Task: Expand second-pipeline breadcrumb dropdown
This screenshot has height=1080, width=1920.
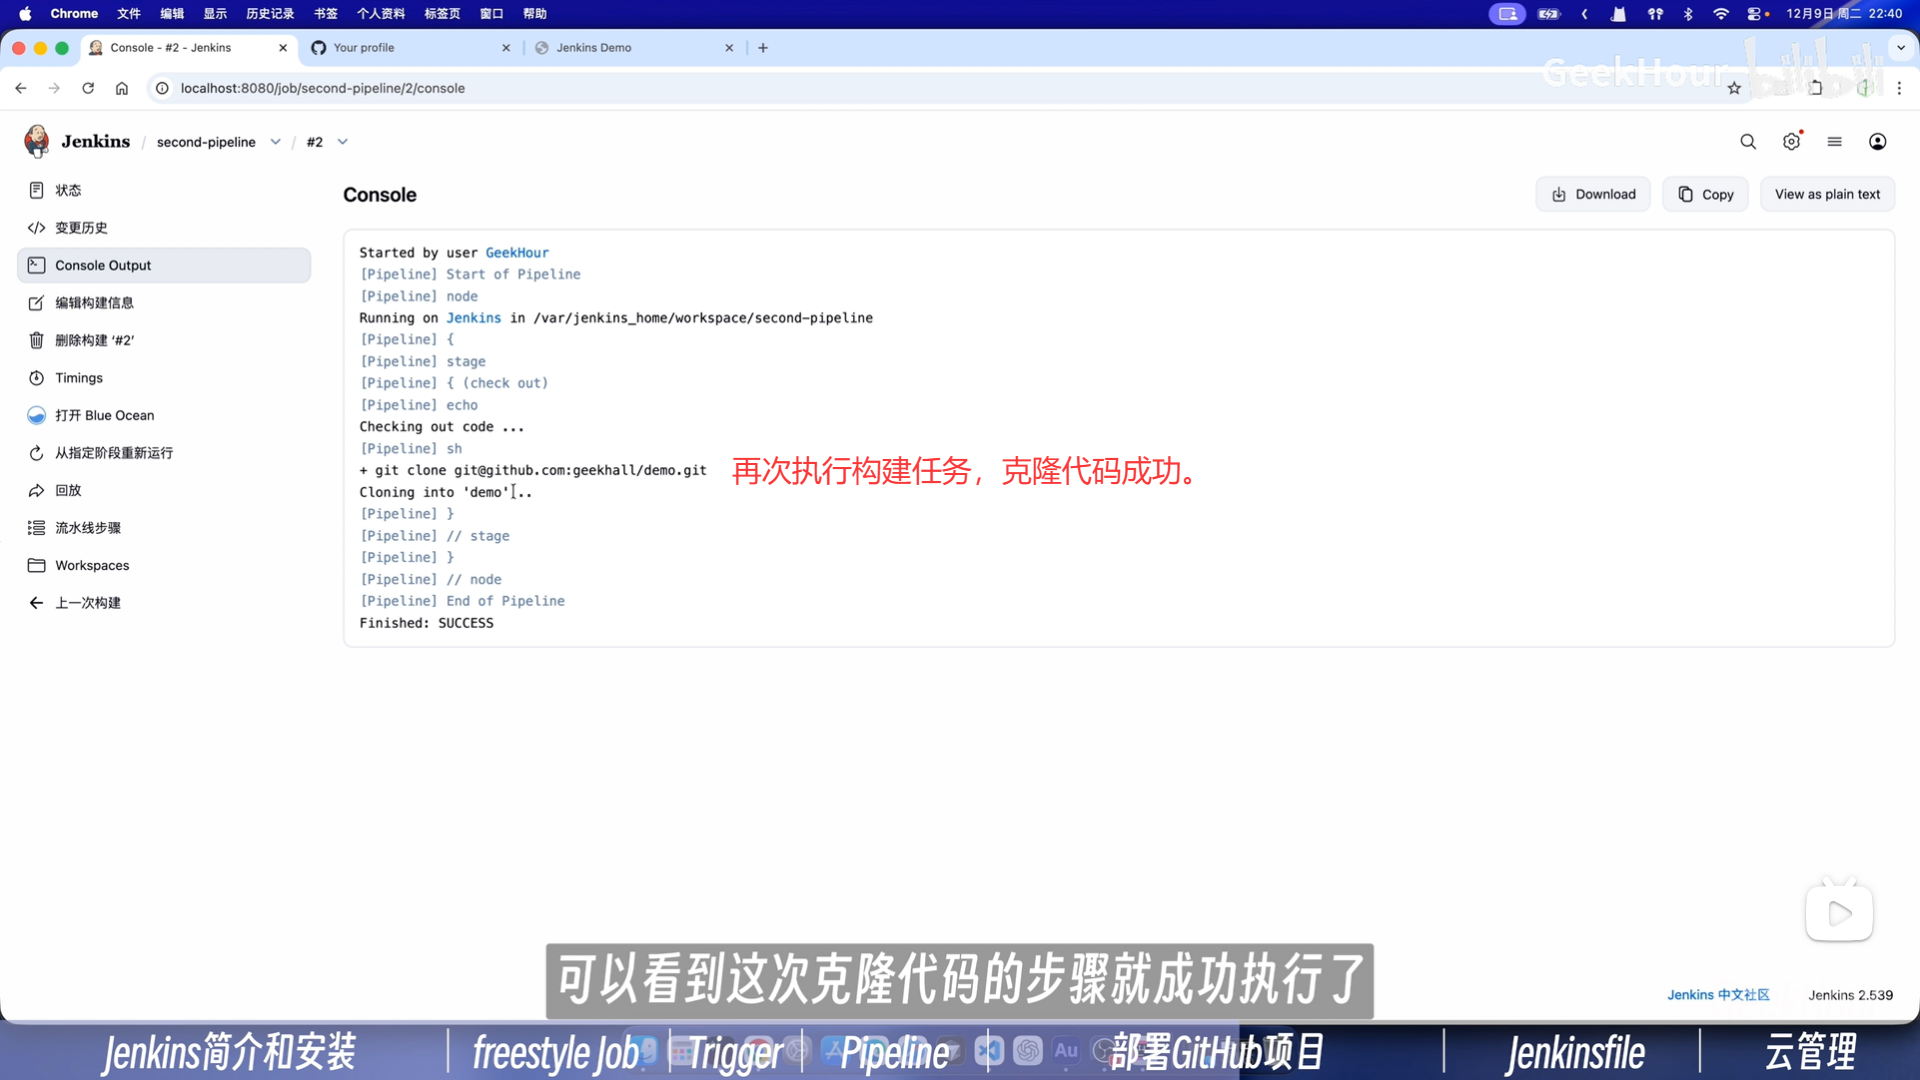Action: (x=276, y=142)
